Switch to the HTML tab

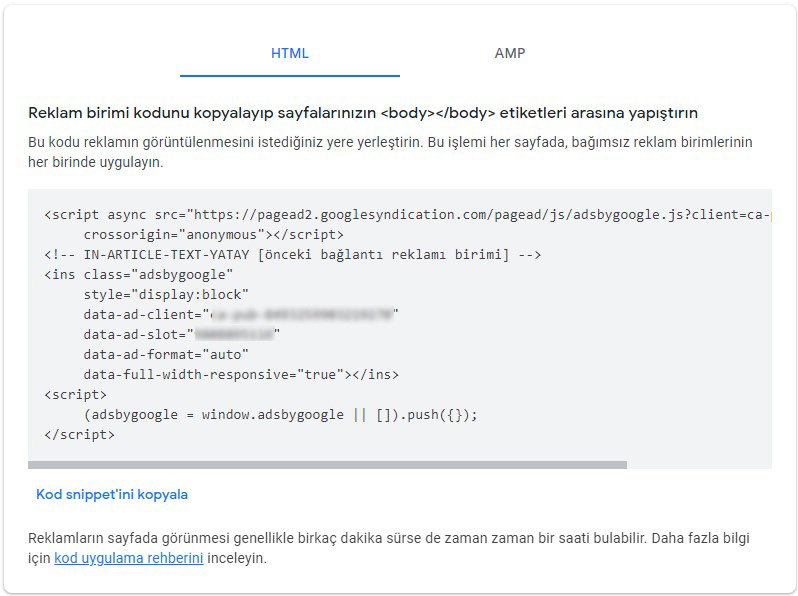point(290,53)
